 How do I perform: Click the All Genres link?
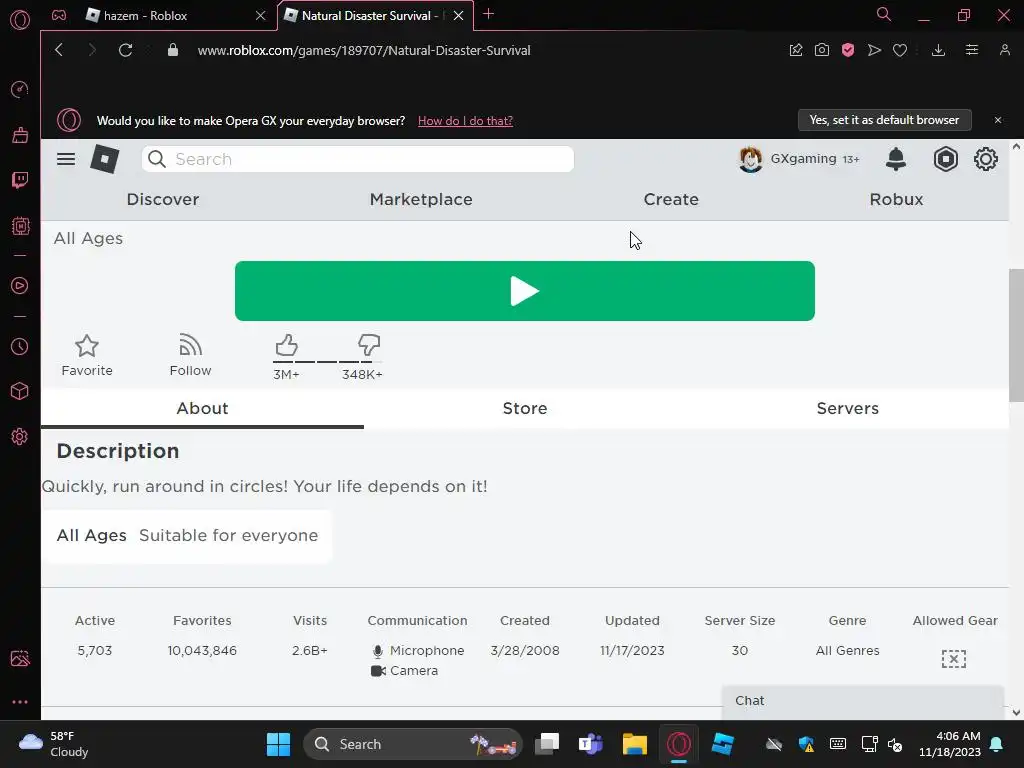847,650
